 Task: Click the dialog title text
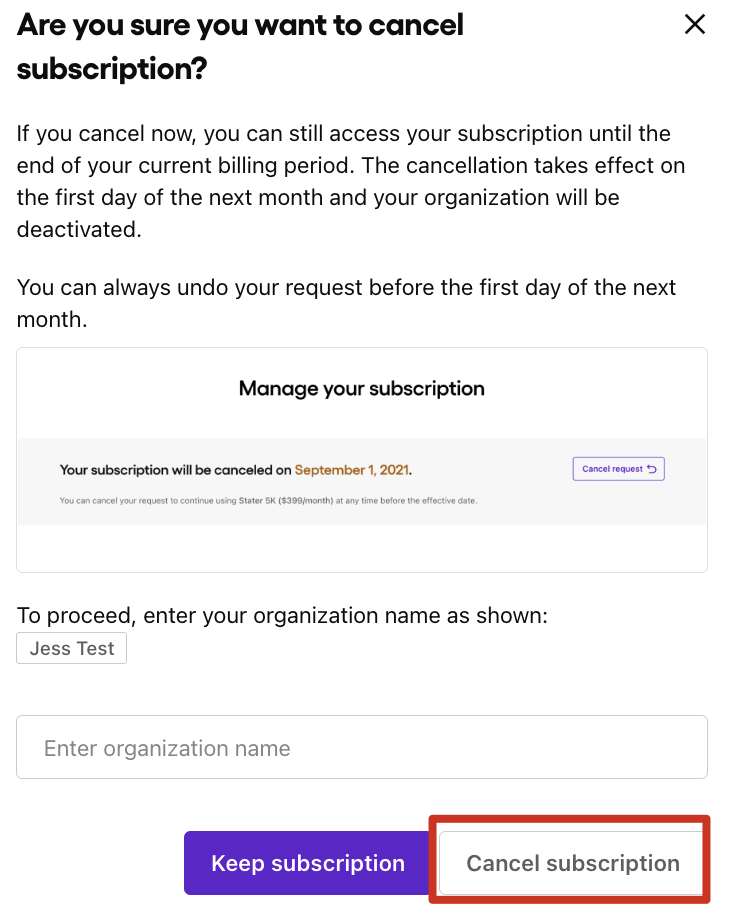(240, 46)
